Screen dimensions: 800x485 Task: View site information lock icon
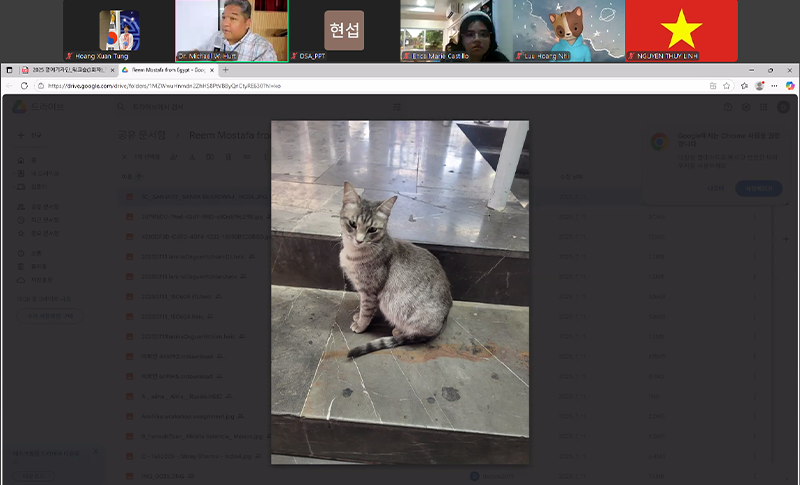[x=41, y=86]
